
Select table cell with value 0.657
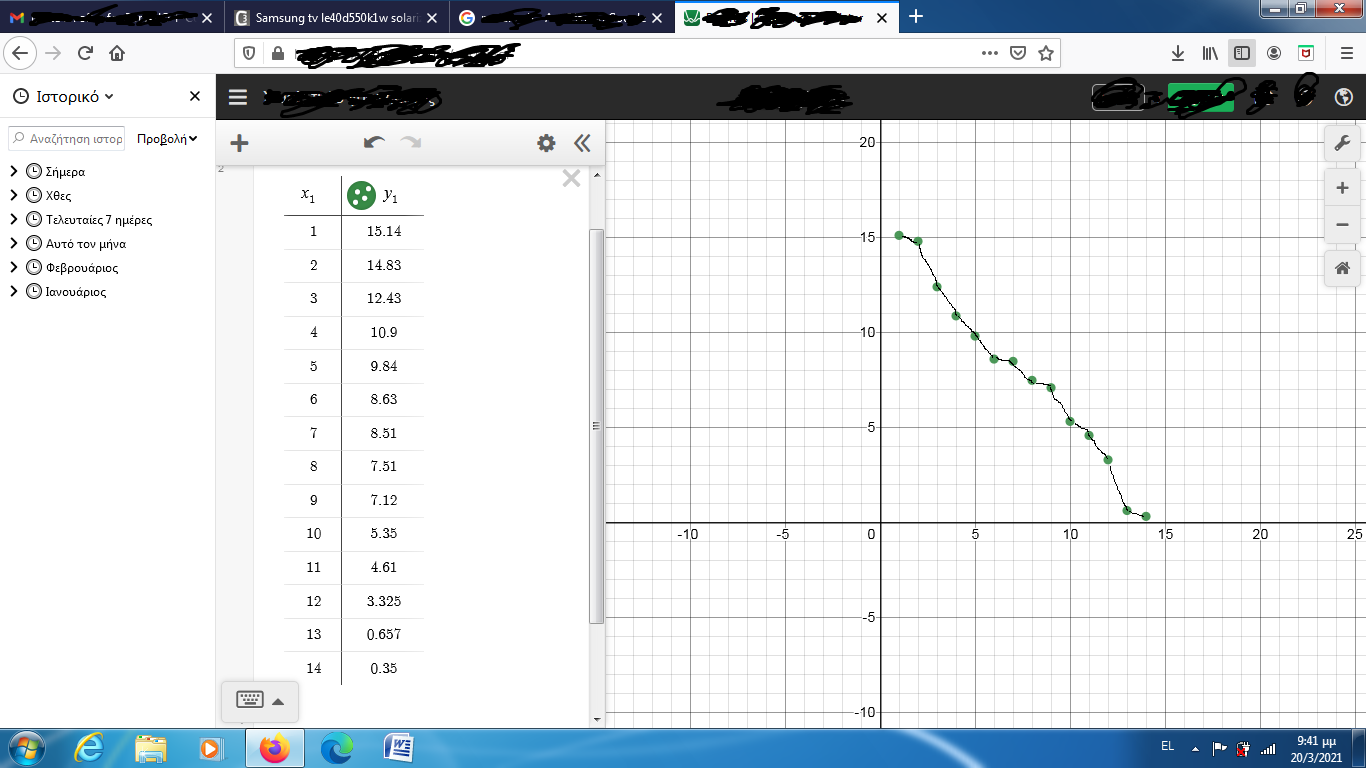(x=383, y=635)
